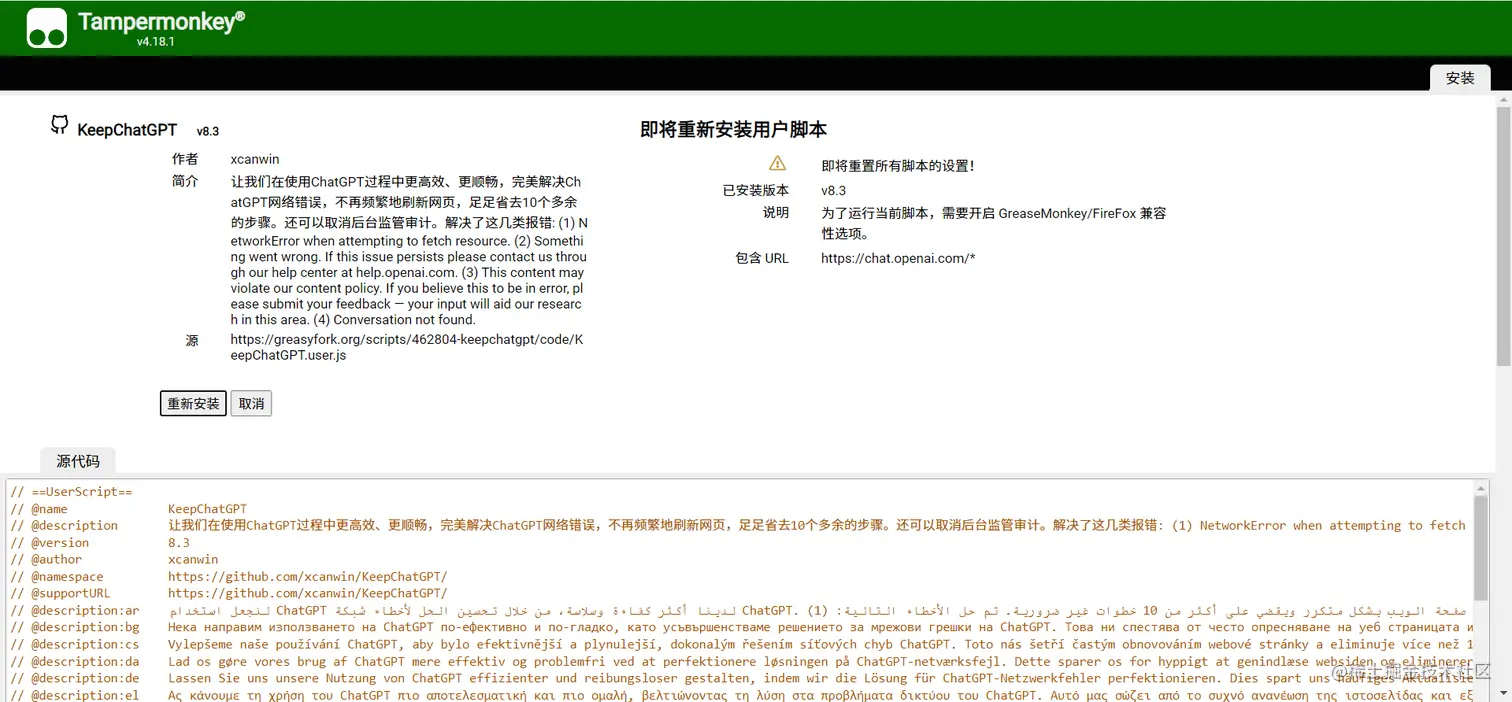Click the @description:da line

[741, 662]
